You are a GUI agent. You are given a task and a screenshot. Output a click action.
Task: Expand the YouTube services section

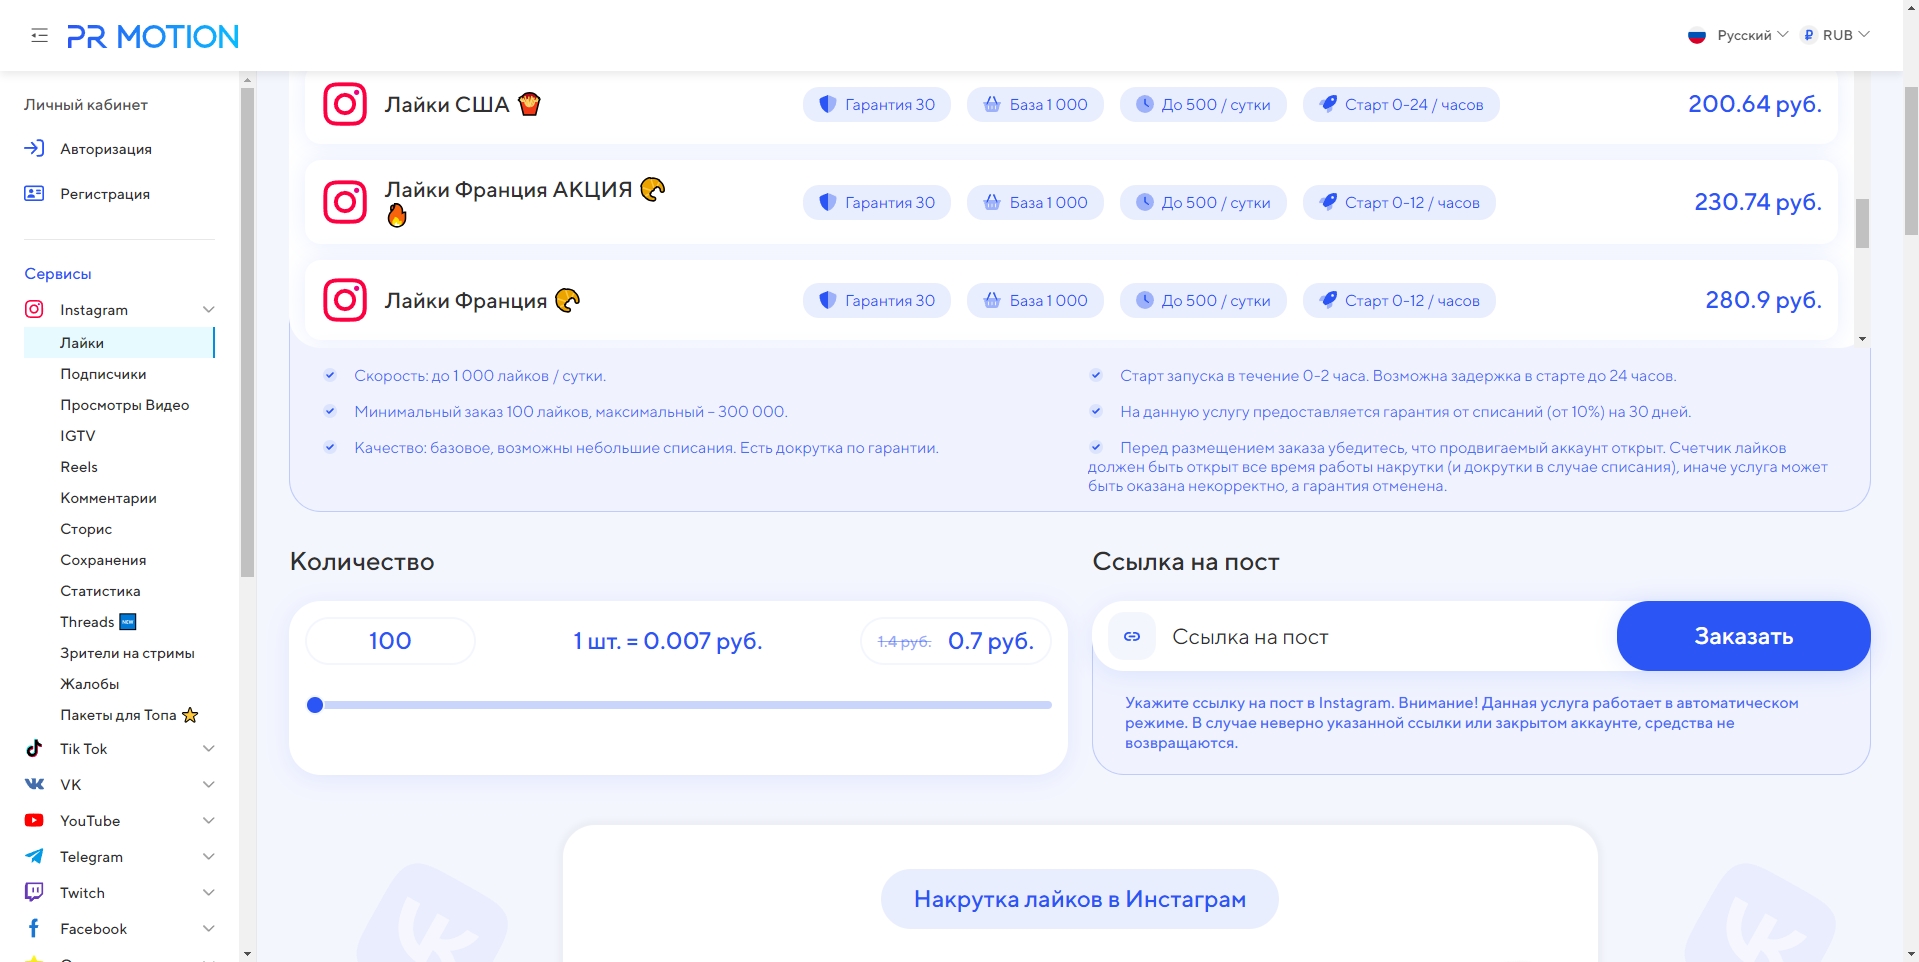209,820
